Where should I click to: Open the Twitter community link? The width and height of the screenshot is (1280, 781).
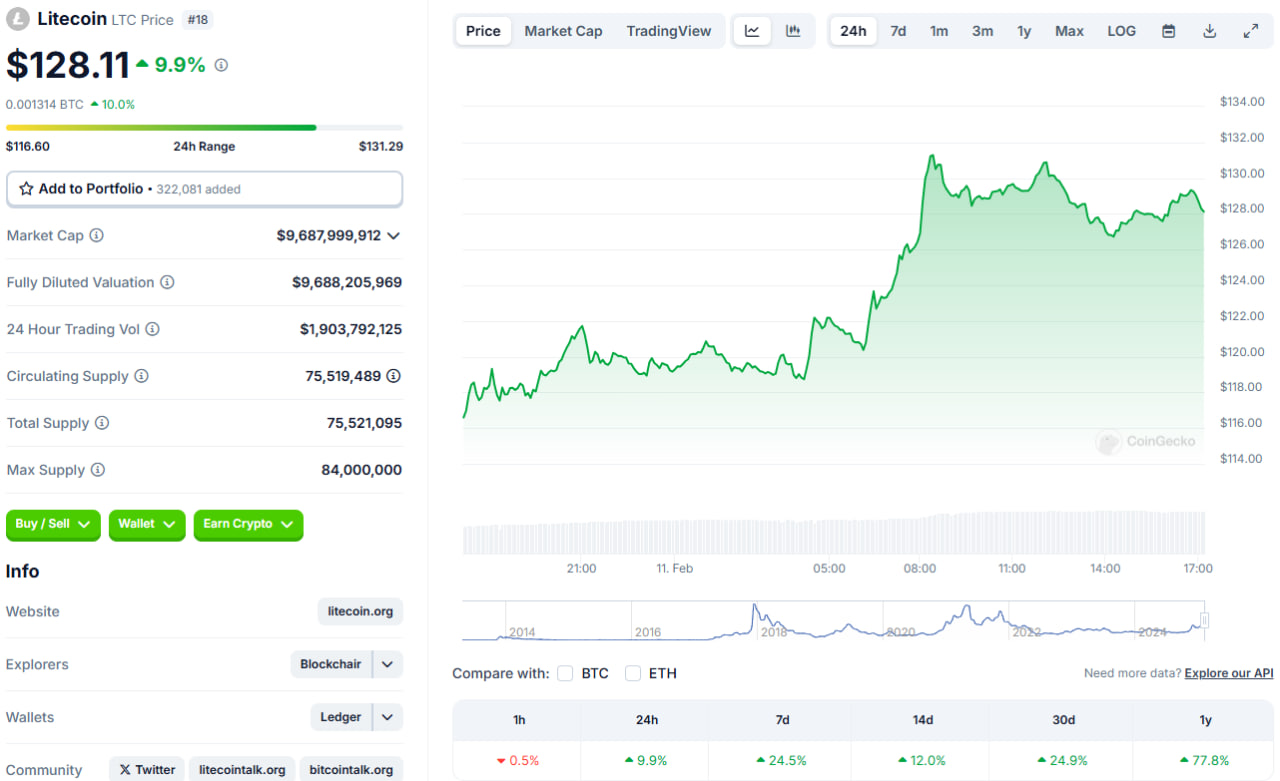pos(146,770)
